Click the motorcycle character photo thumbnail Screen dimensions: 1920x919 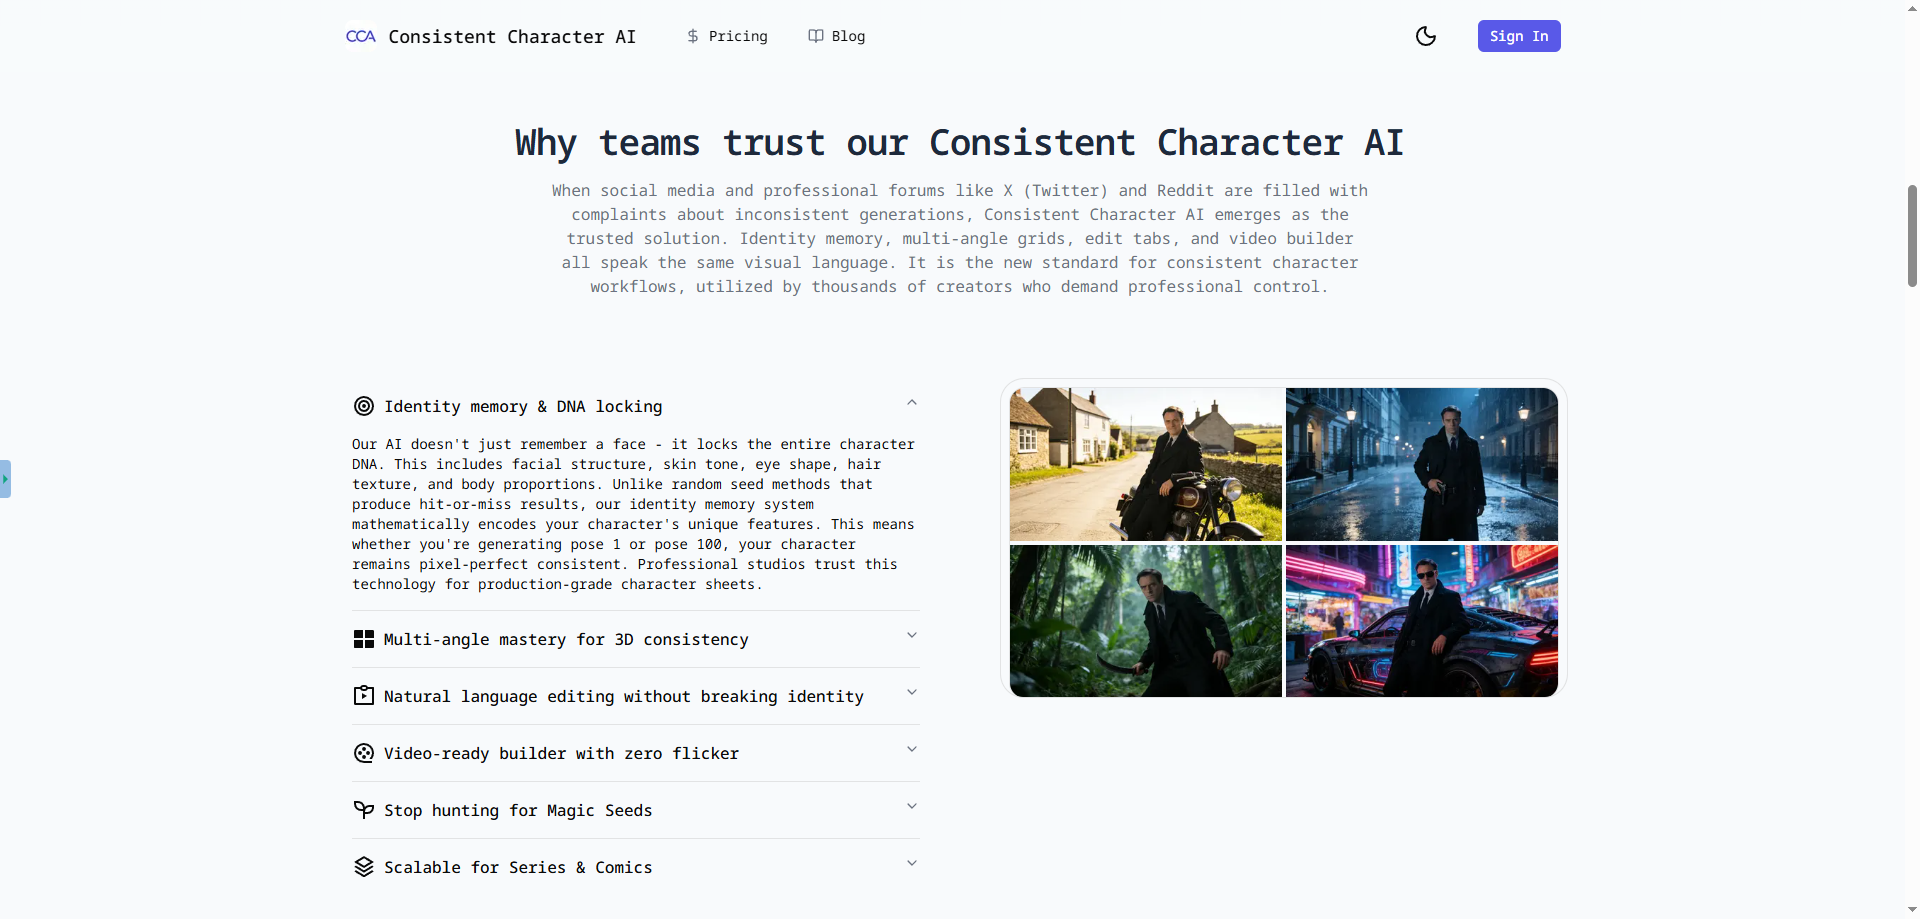1144,464
